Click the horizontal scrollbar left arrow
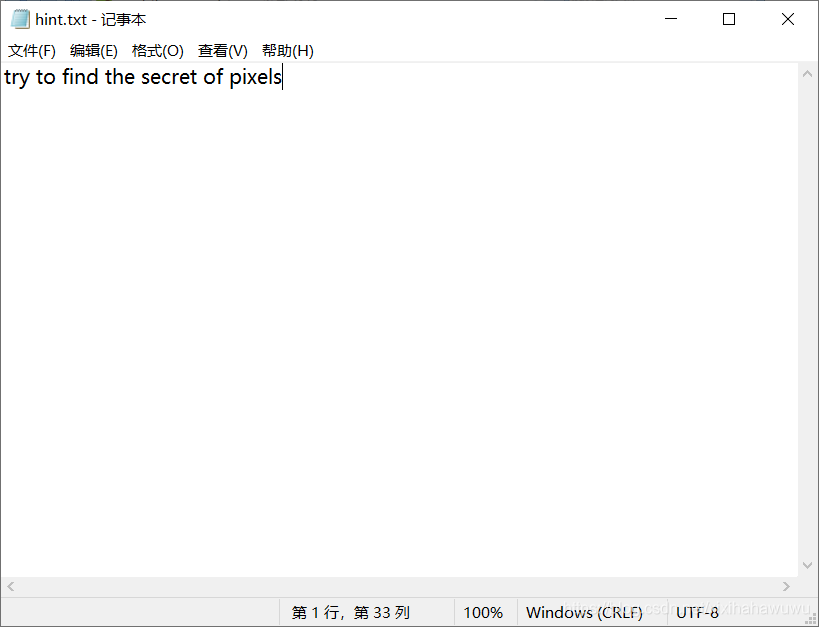 (x=10, y=586)
